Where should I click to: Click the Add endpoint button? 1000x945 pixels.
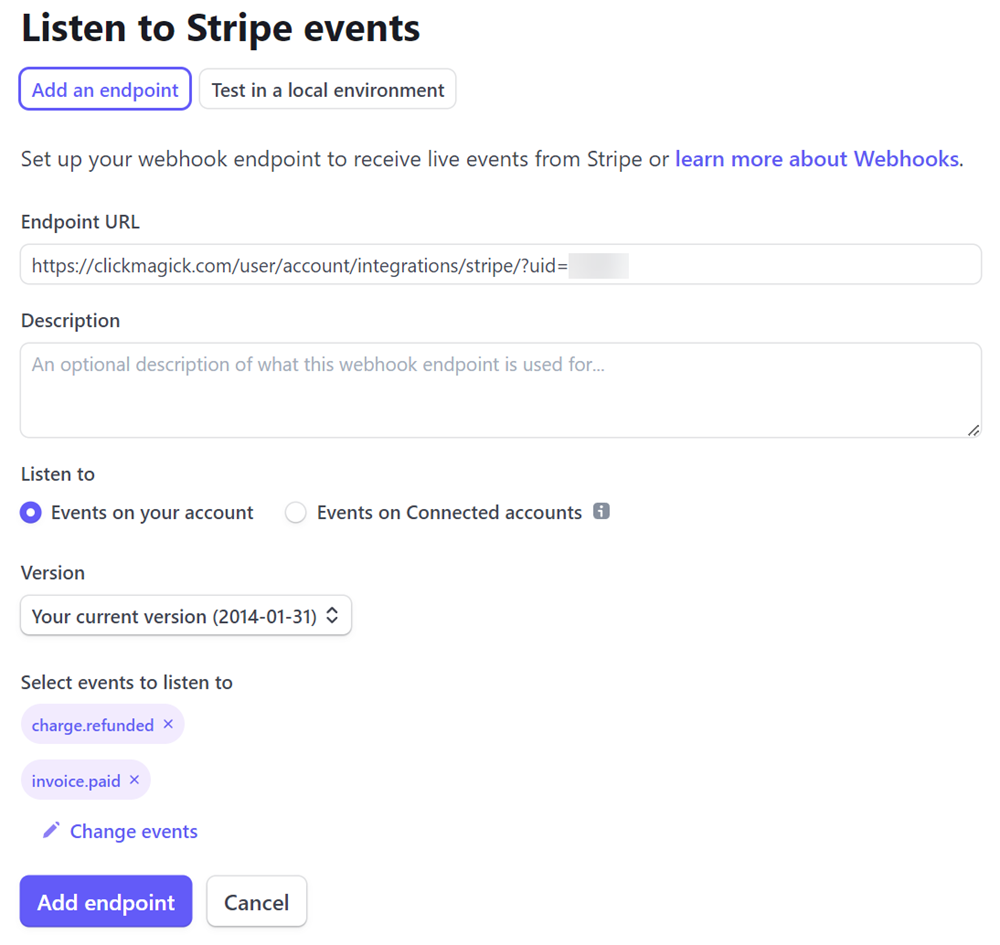point(106,902)
